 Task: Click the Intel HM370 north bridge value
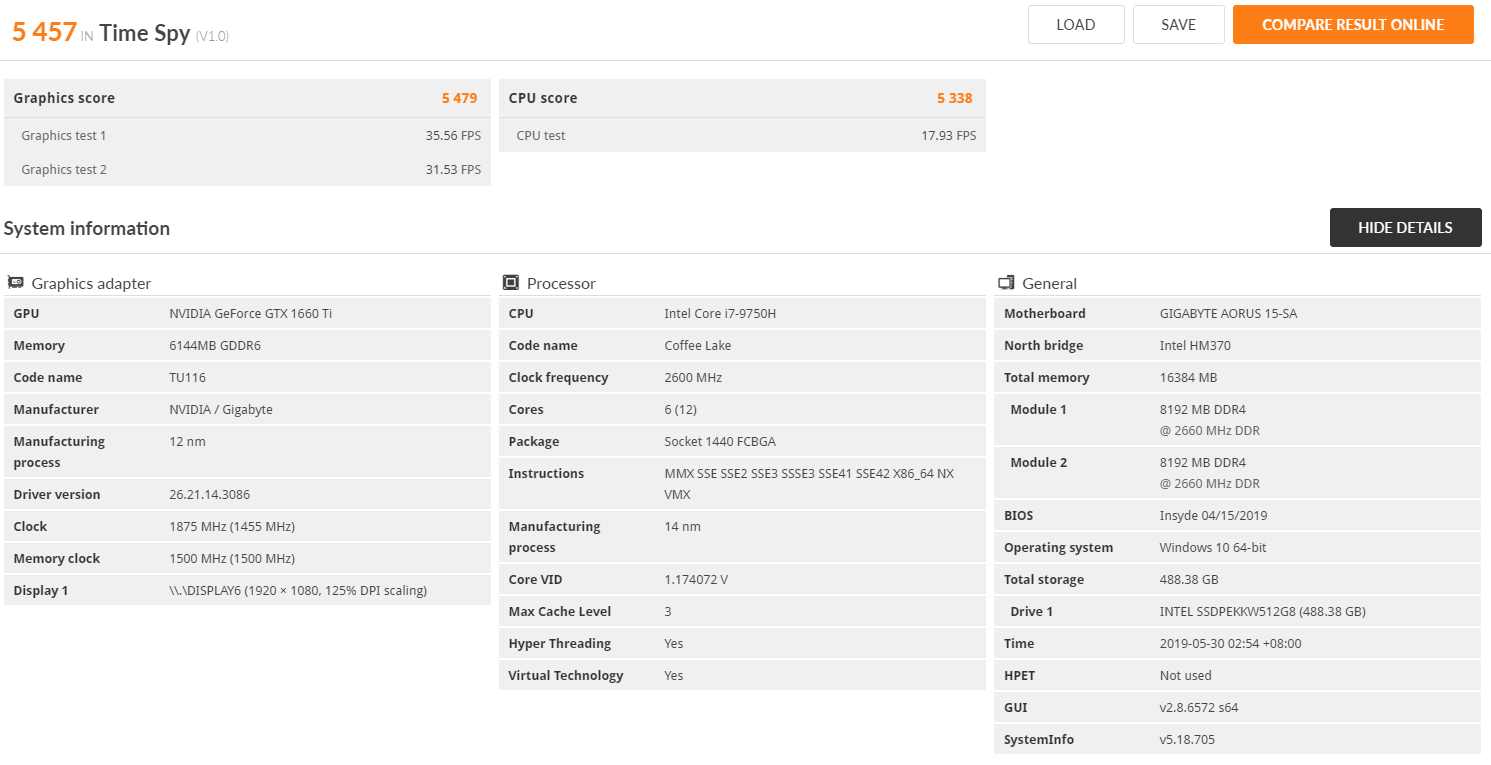pos(1195,345)
